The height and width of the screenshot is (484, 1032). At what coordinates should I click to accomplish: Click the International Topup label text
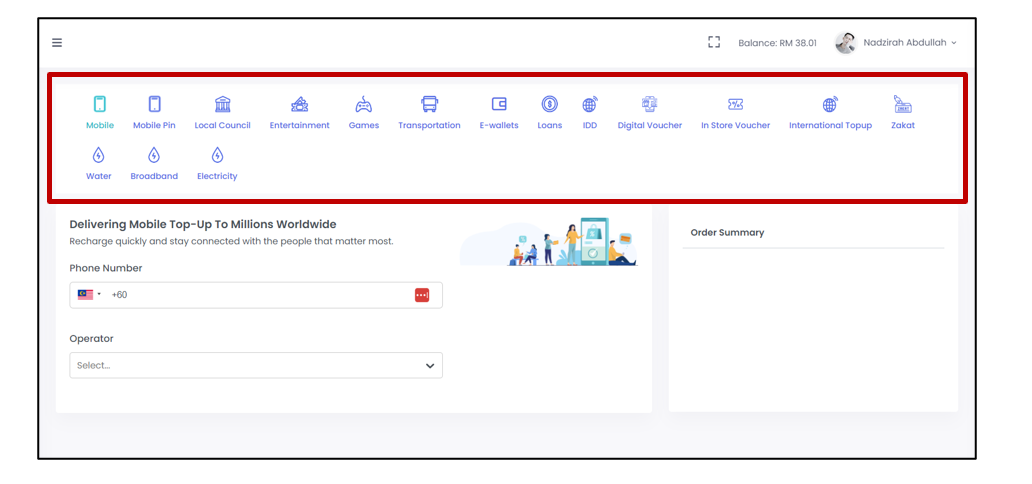tap(831, 125)
